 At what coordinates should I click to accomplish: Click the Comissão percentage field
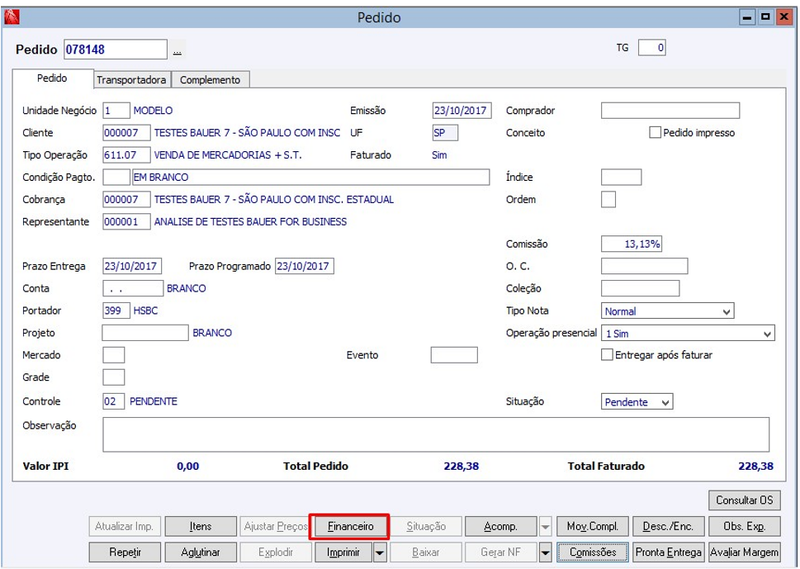(x=632, y=244)
